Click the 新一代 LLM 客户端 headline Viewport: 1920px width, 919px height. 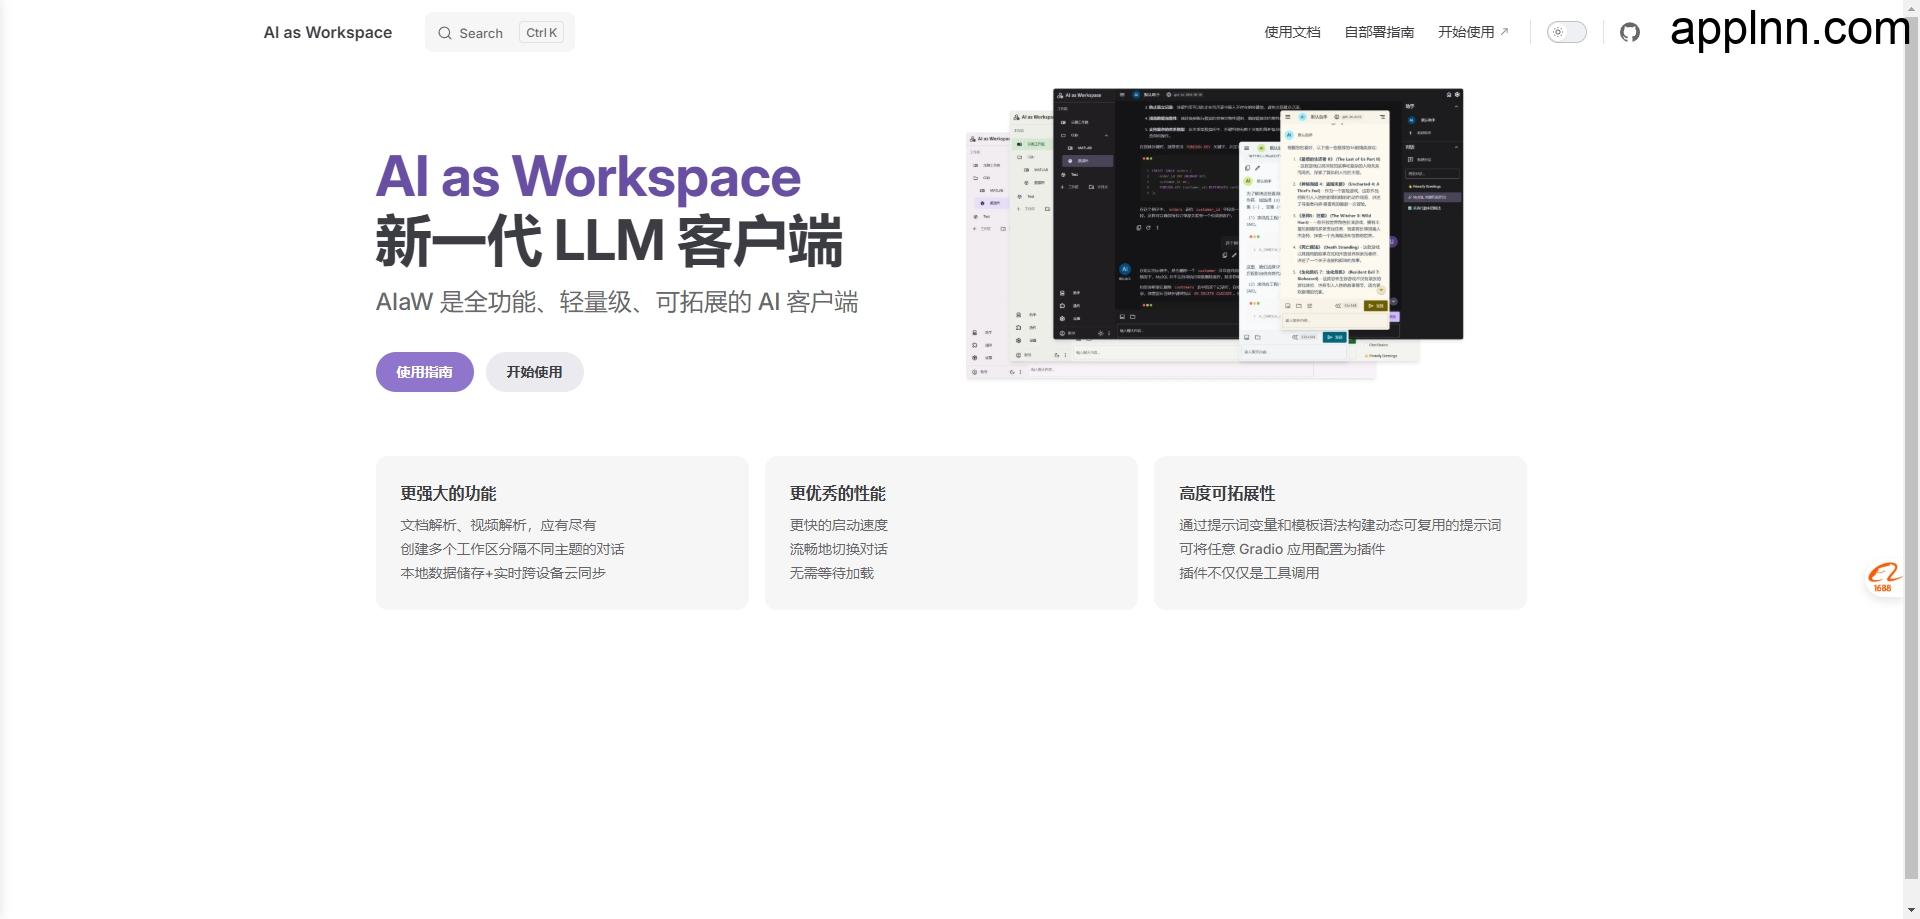click(x=609, y=241)
